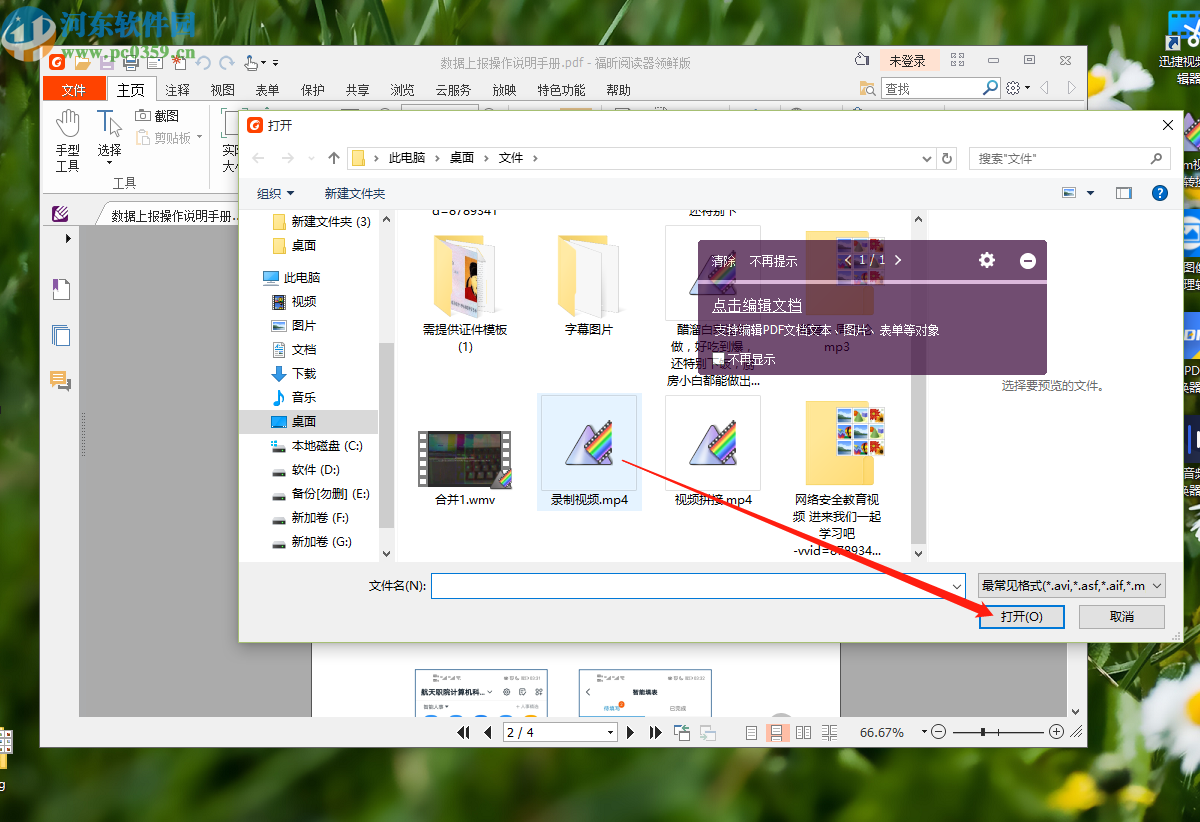Open the Bookmarks panel in the left sidebar

click(61, 288)
